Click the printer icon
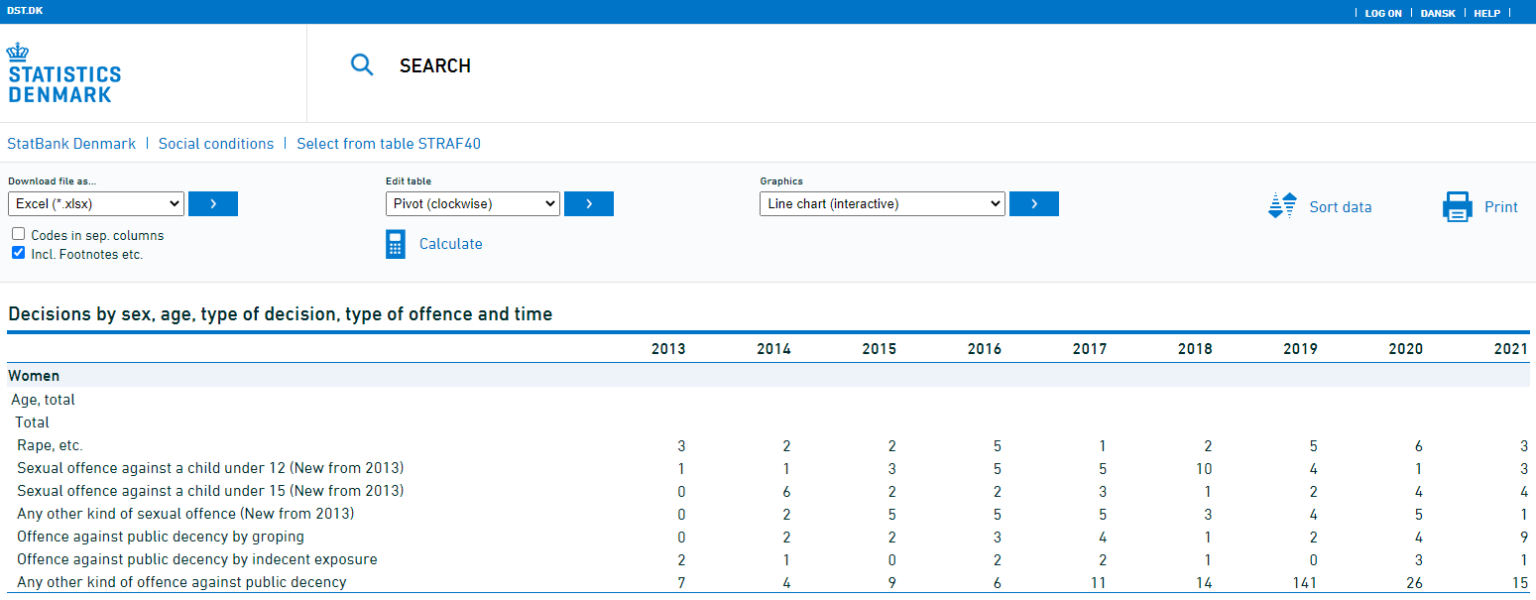 point(1457,207)
